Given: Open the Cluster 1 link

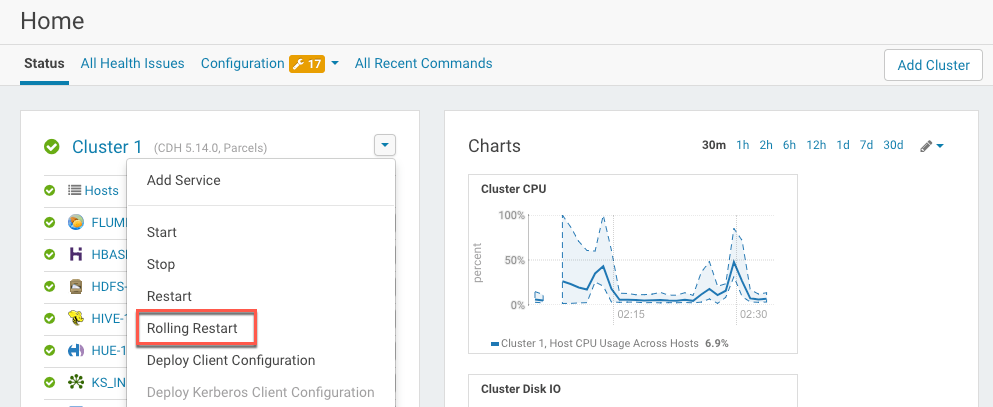Looking at the screenshot, I should (107, 147).
